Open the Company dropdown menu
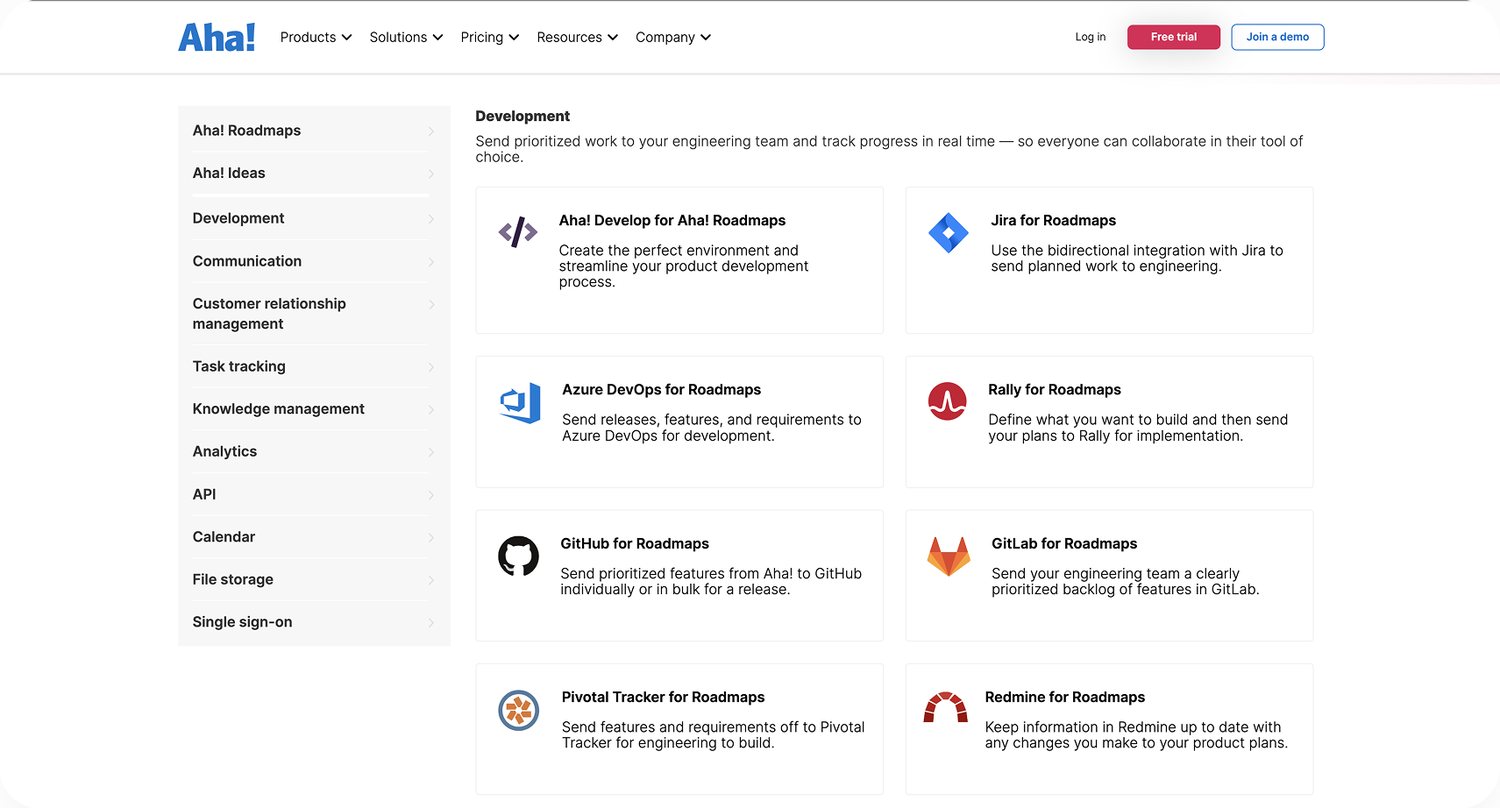The width and height of the screenshot is (1500, 808). click(x=673, y=37)
